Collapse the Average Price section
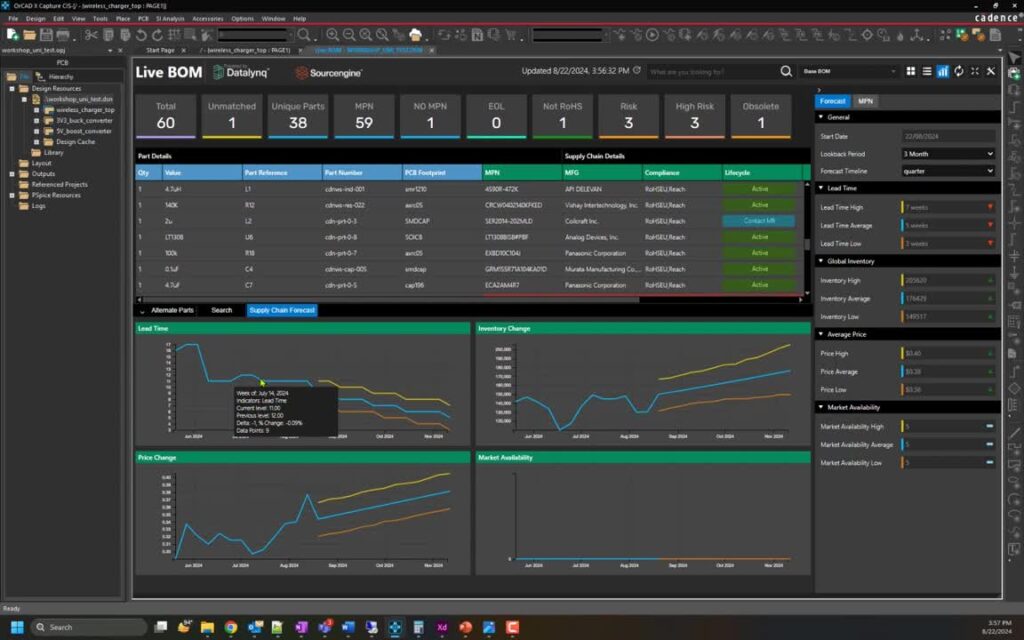Screen dimensions: 1024x640 click(x=821, y=334)
